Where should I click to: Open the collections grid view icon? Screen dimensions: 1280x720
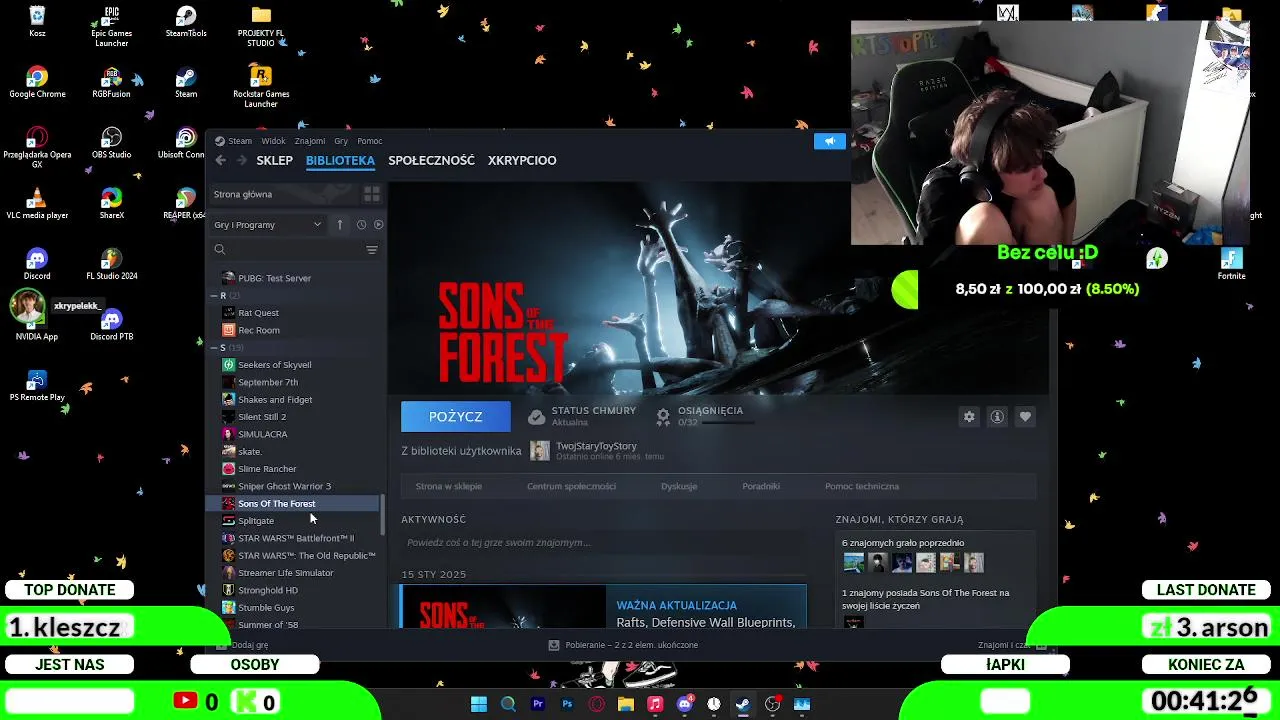371,194
